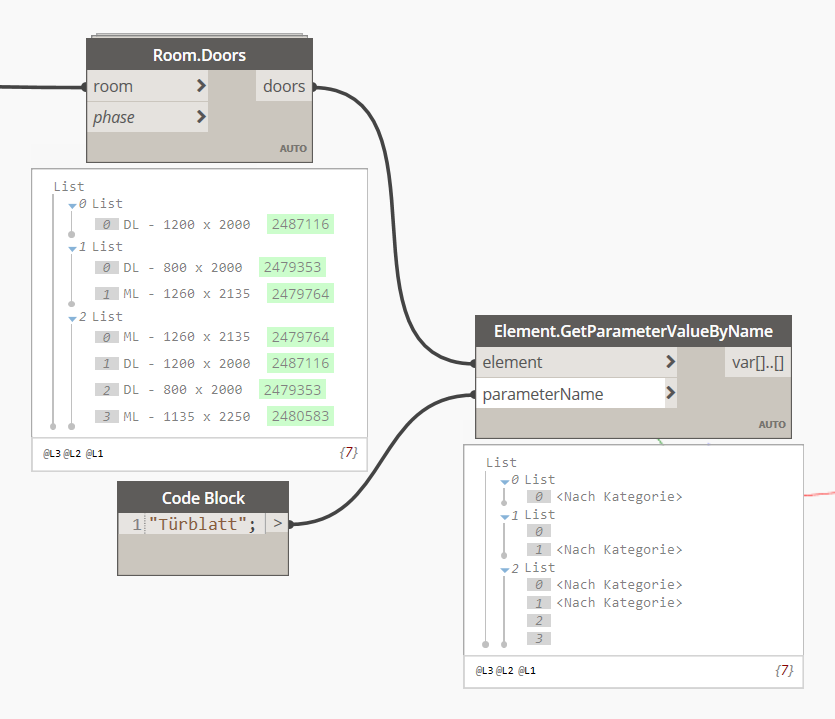Click the var[]..[] output port

pyautogui.click(x=756, y=362)
